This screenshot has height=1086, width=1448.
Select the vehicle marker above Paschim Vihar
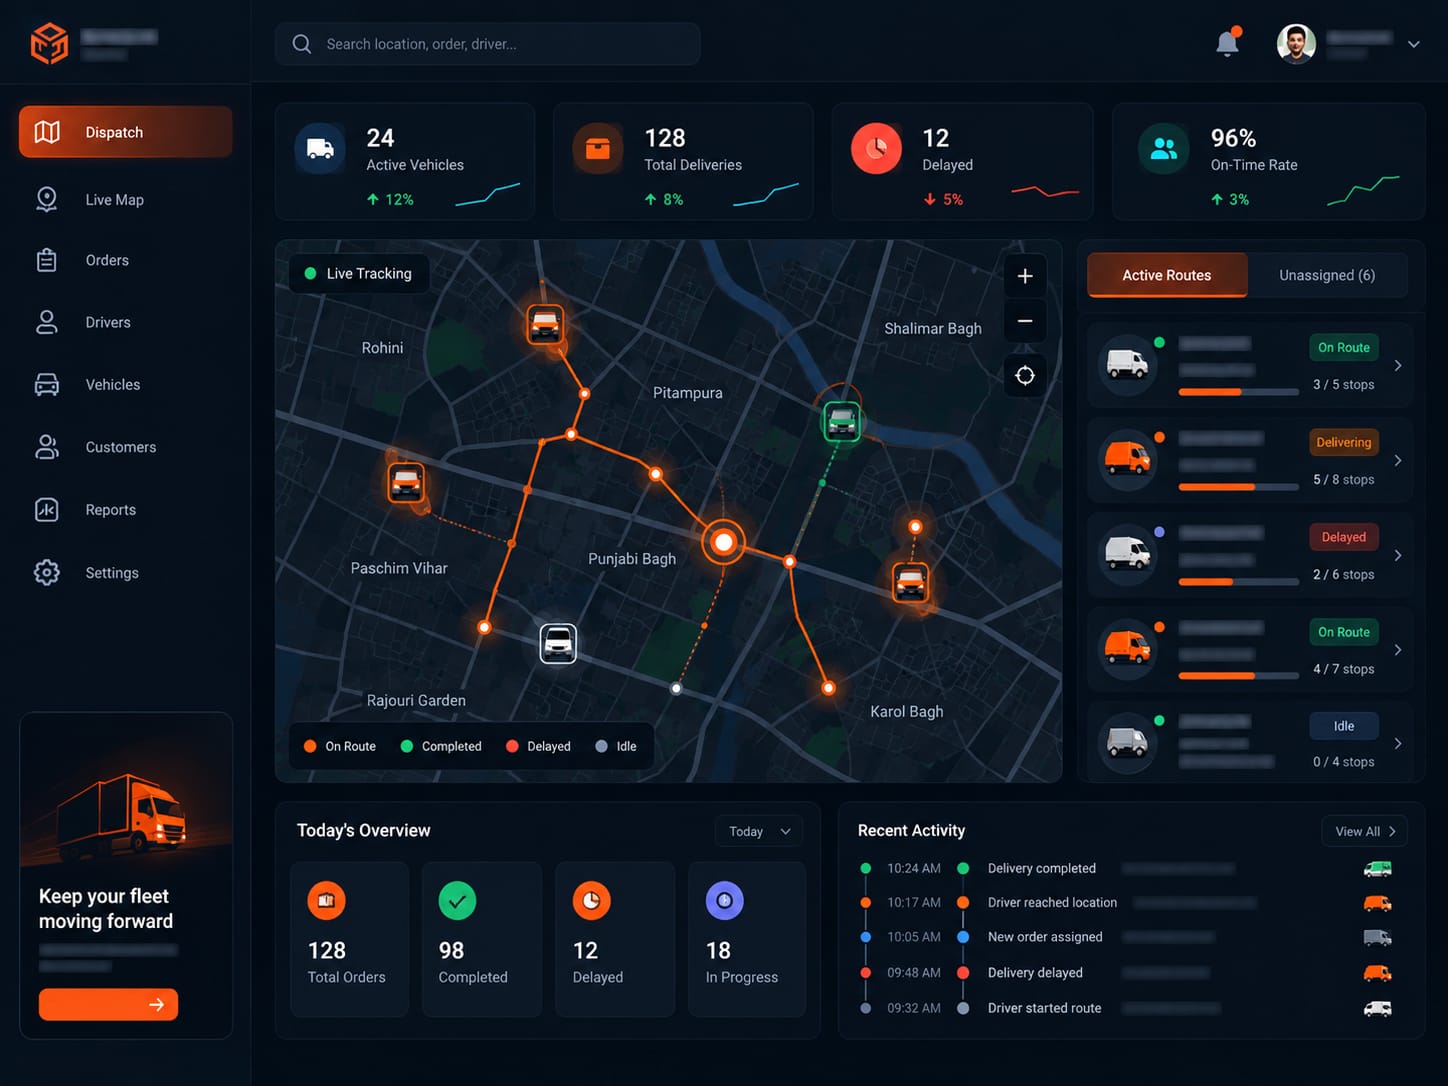pos(406,482)
